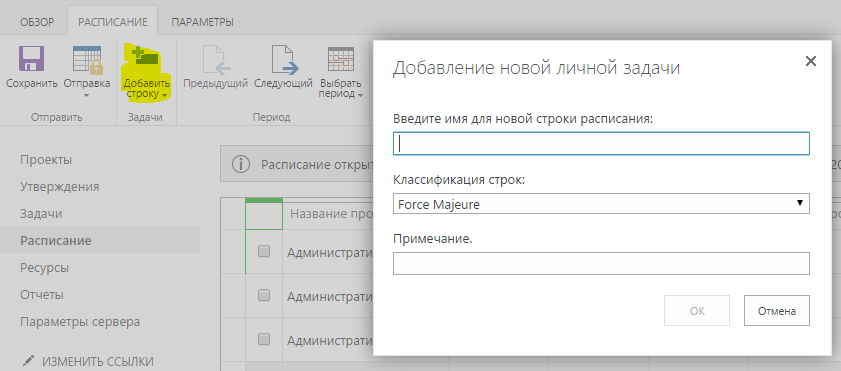Screen dimensions: 841x371
Task: Switch to the ПАРАМЕТРЫ tab
Action: 202,23
